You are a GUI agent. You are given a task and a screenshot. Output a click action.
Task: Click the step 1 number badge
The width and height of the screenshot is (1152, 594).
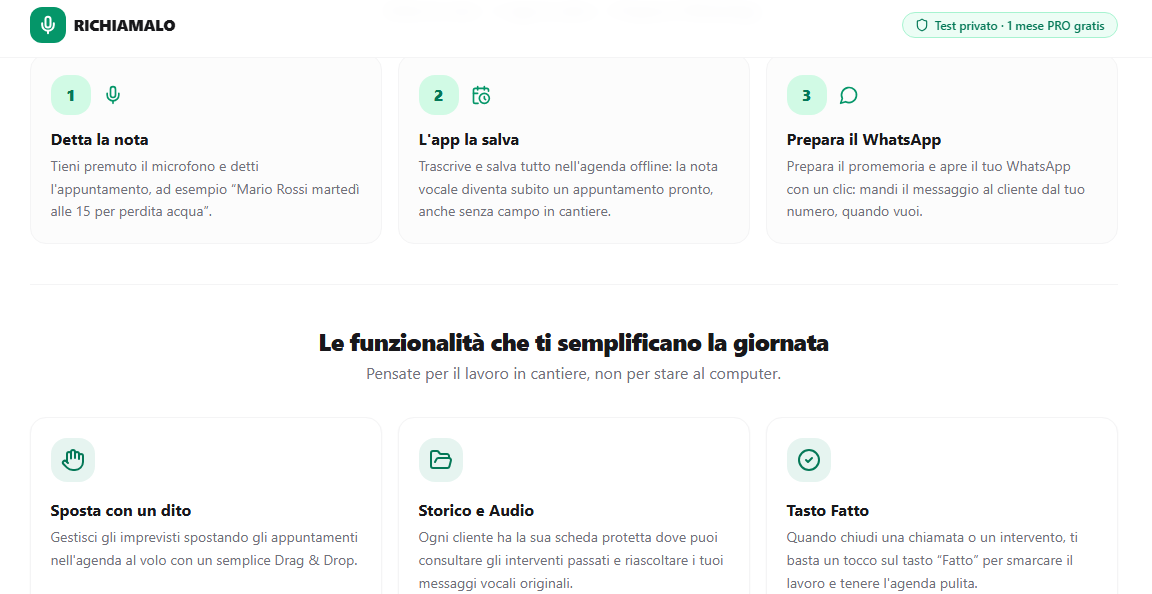tap(71, 96)
